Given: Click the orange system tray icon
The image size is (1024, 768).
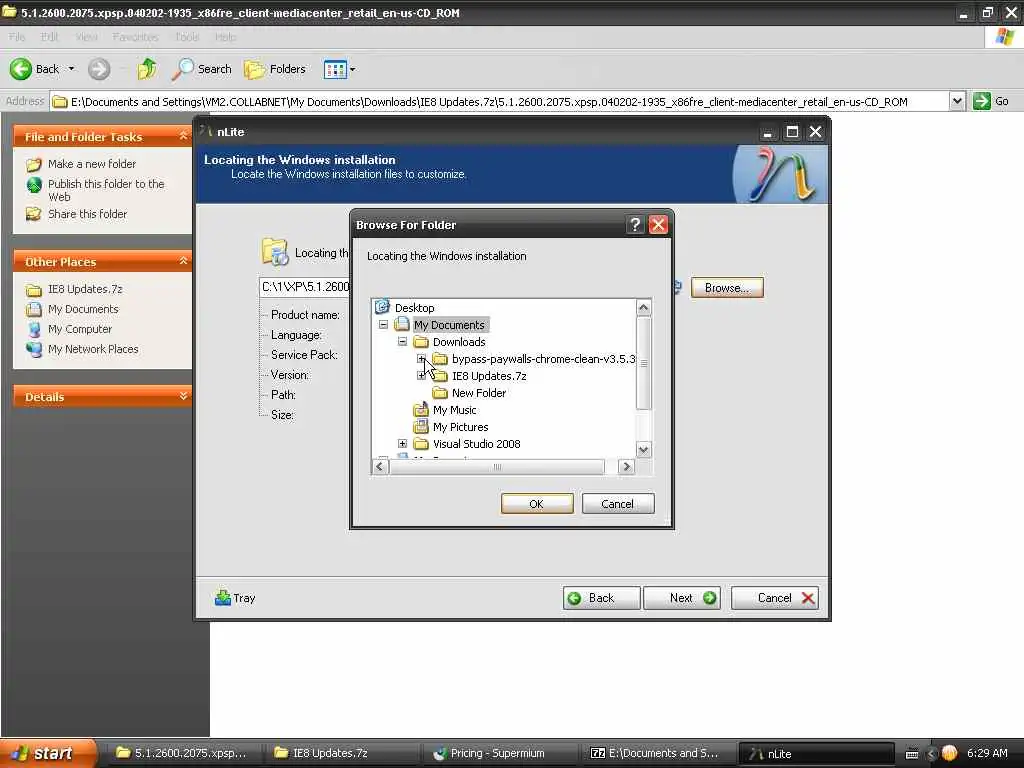Looking at the screenshot, I should pos(950,753).
